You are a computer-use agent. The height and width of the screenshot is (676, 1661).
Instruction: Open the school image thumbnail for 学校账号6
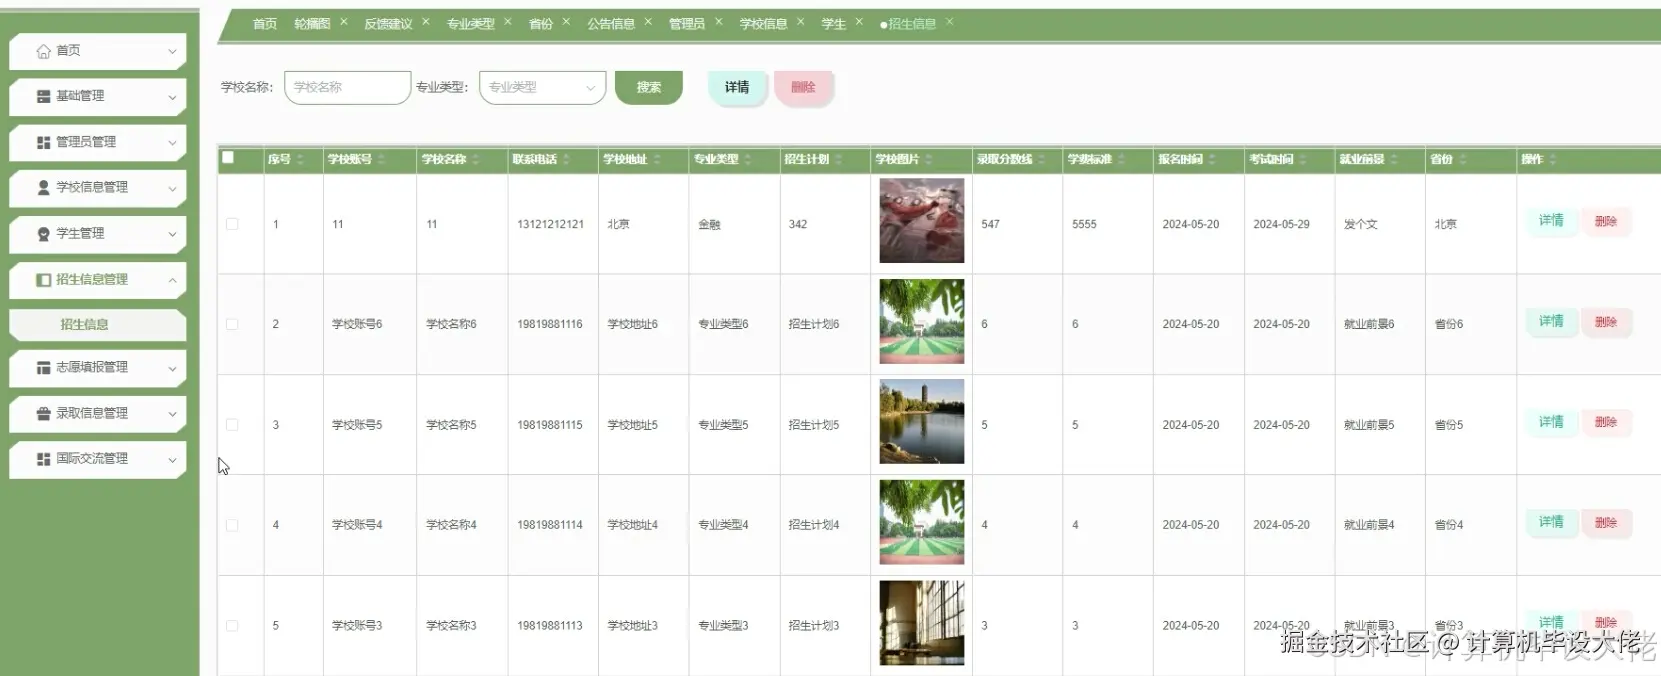point(922,321)
